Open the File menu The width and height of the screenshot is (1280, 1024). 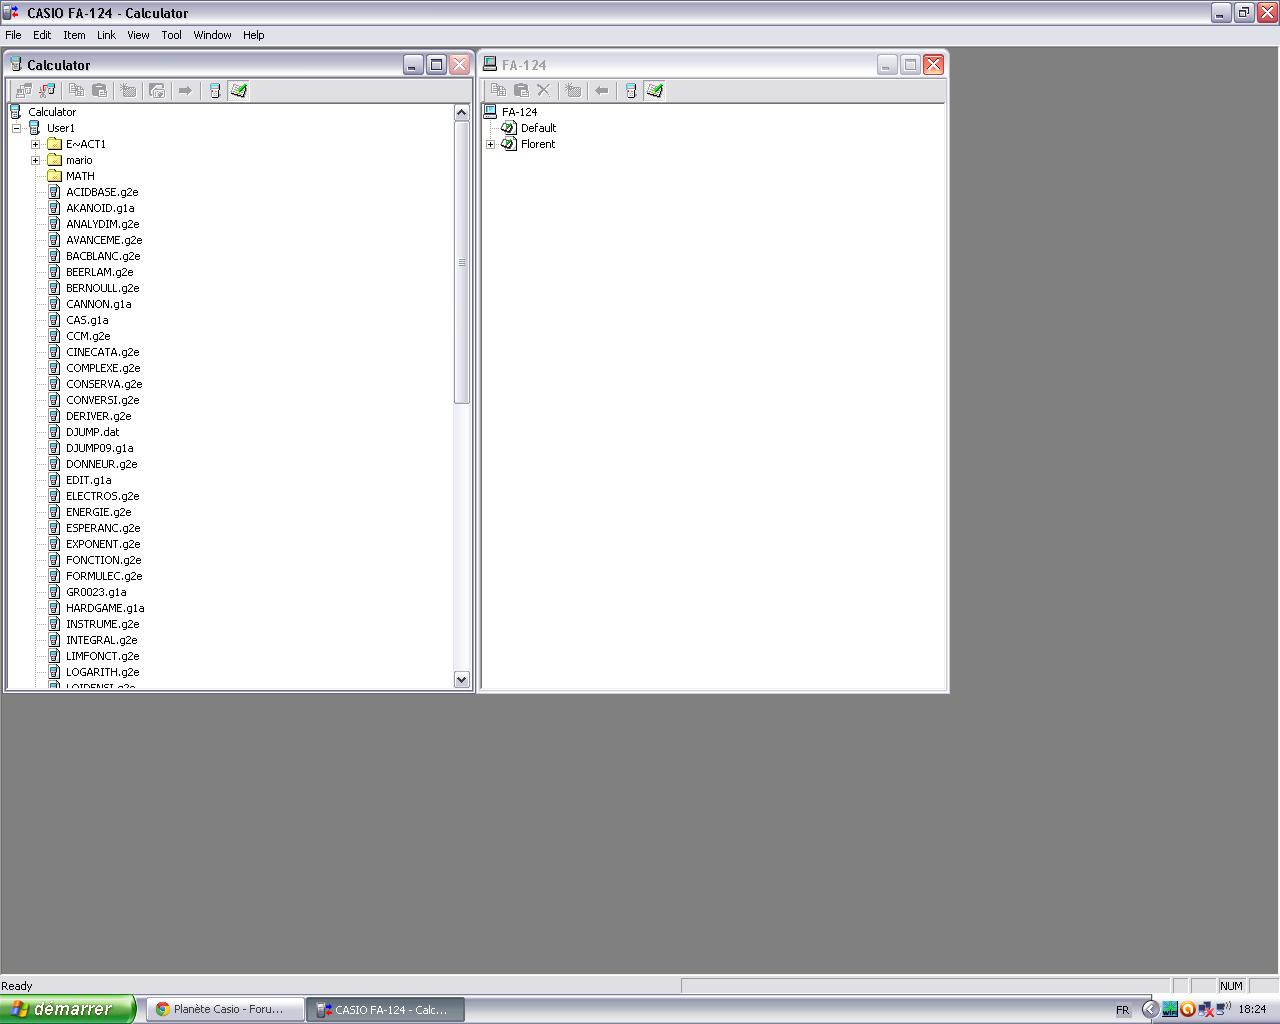(x=13, y=35)
